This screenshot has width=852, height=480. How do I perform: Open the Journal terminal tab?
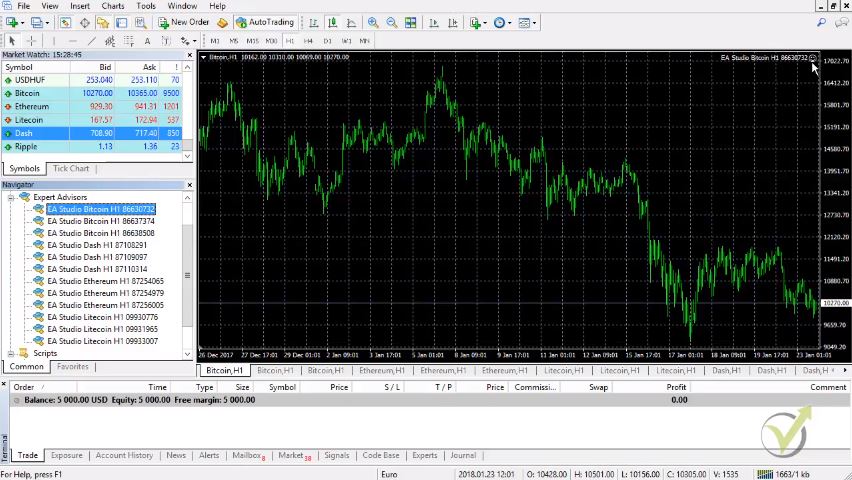point(463,456)
